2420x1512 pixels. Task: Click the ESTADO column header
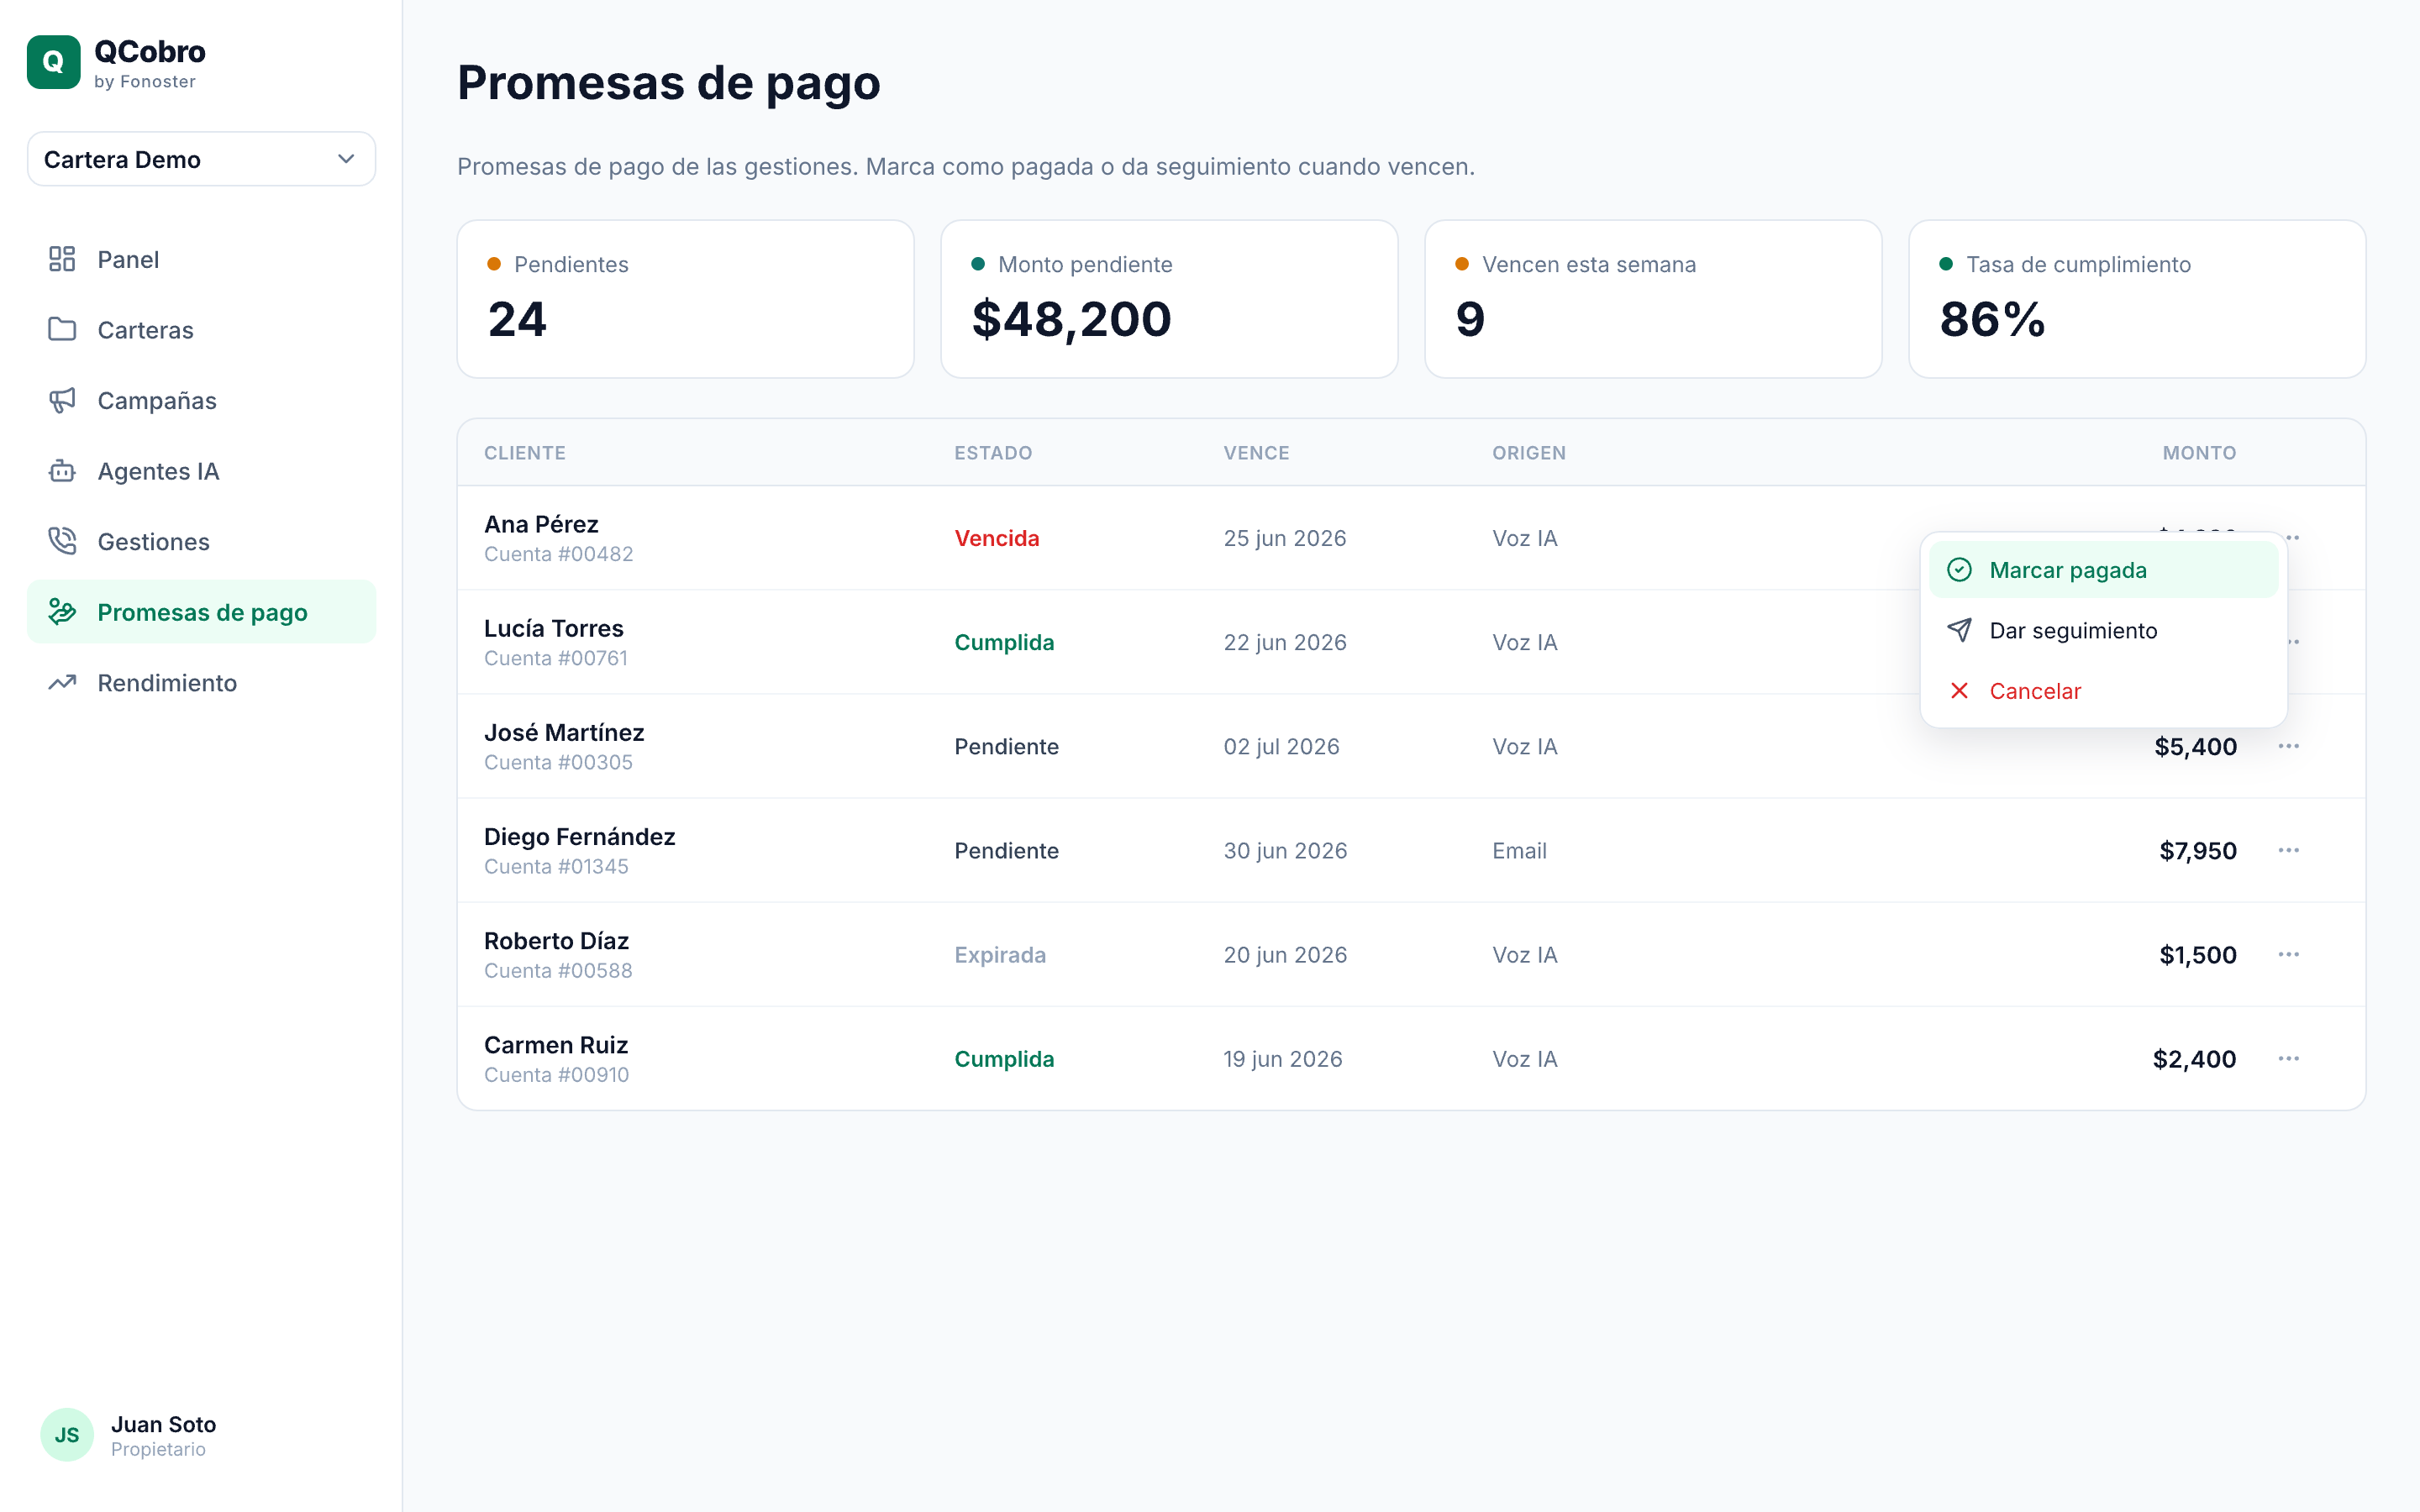point(993,453)
